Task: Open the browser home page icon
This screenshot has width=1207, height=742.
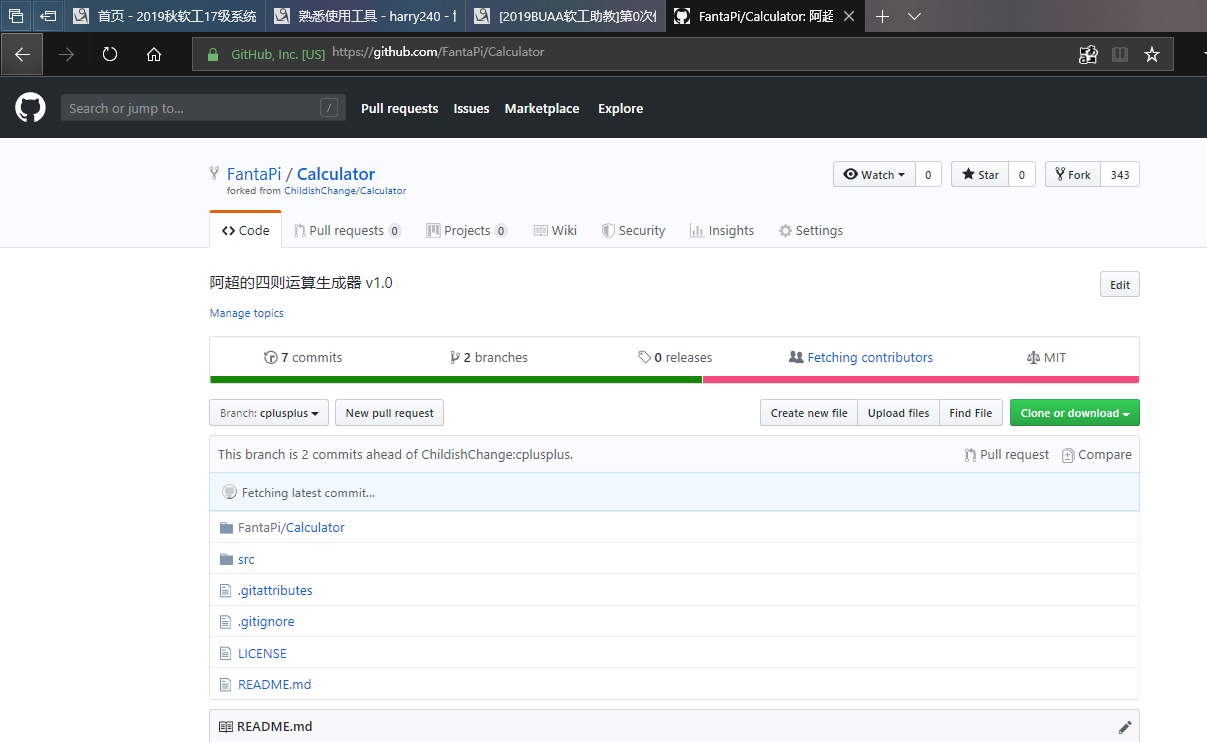Action: (154, 55)
